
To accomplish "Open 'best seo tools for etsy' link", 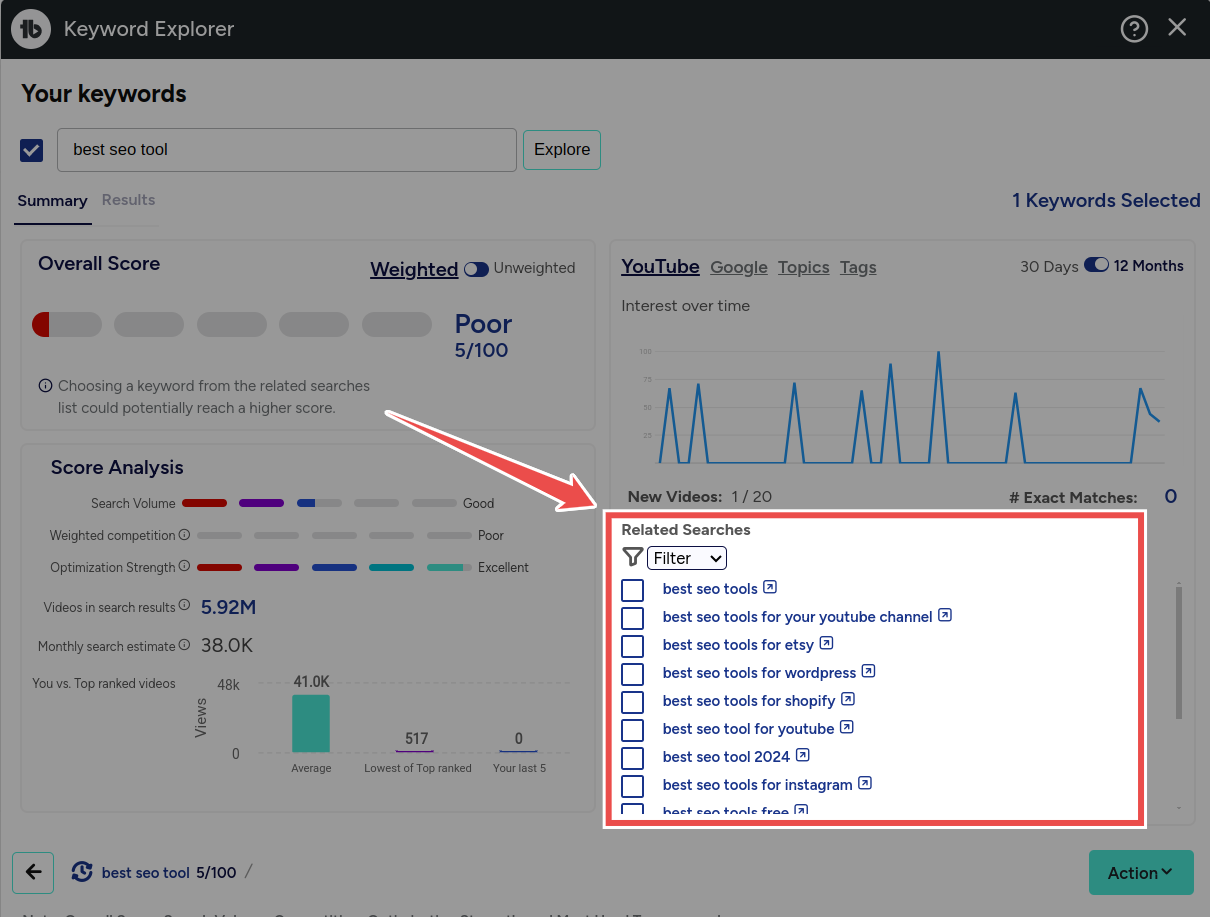I will tap(738, 645).
